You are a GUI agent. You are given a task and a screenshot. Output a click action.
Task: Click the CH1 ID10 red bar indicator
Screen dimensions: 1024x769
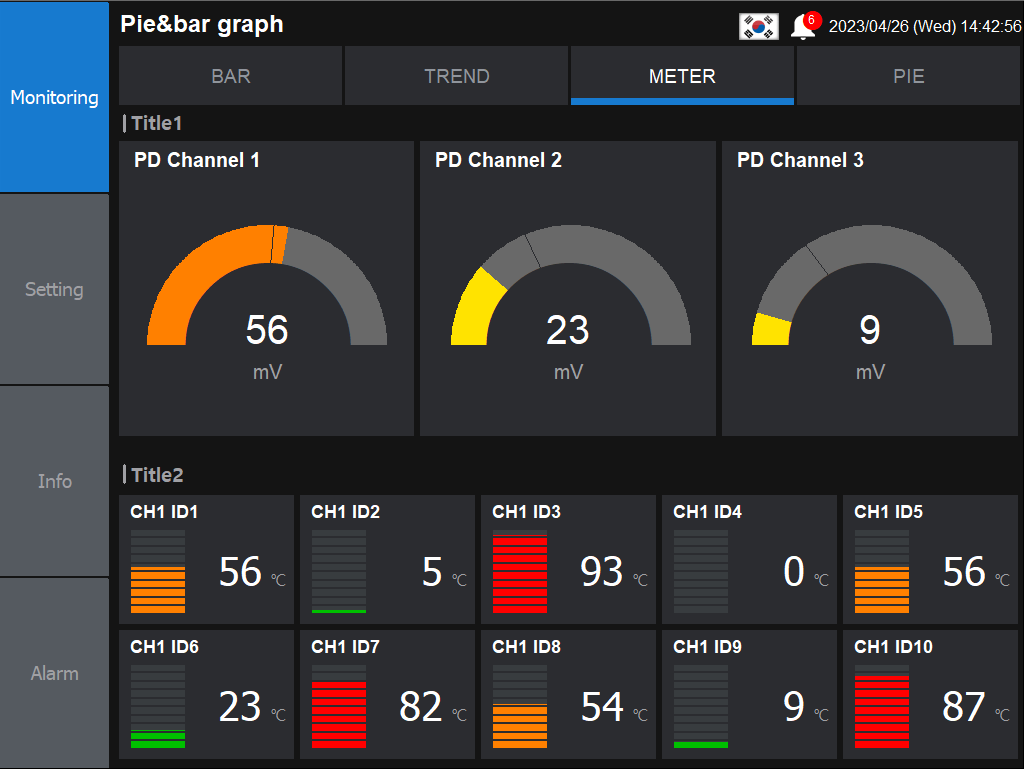point(882,707)
